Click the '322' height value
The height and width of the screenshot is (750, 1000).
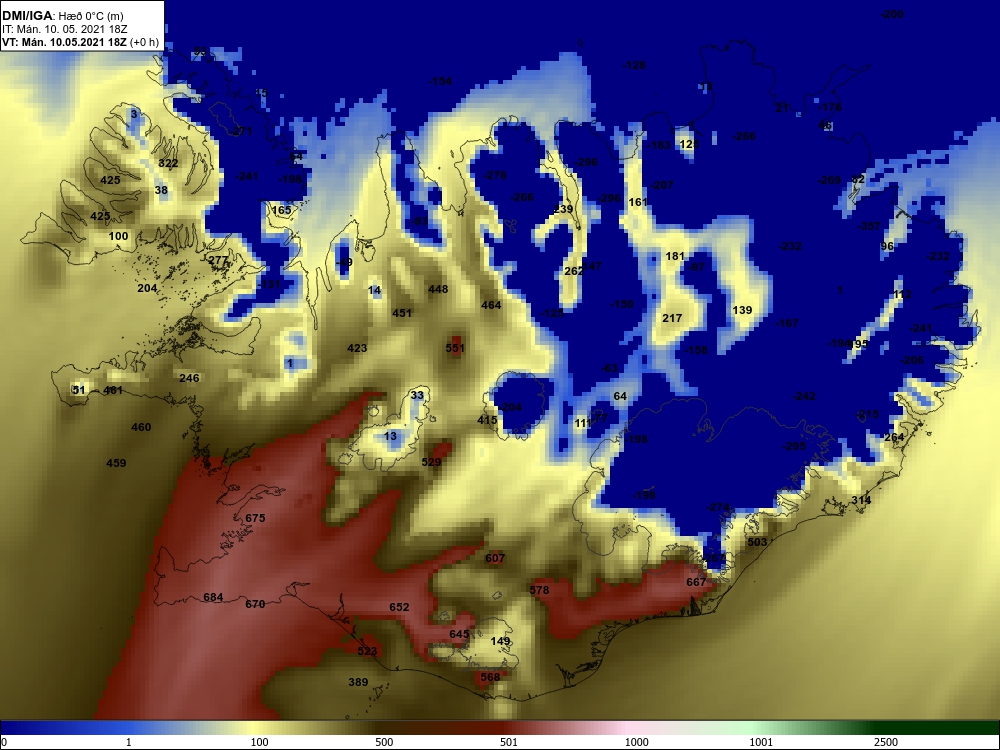(x=168, y=163)
